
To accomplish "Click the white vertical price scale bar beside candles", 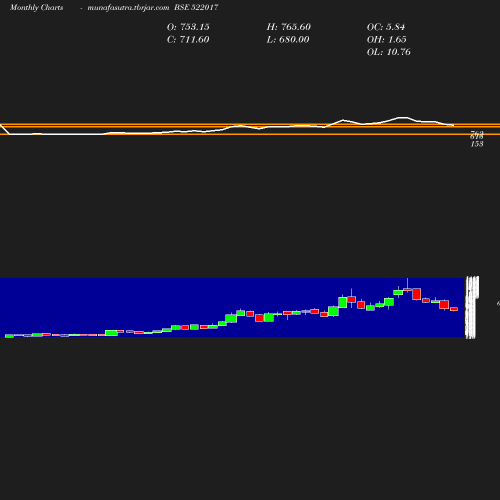I will pos(472,307).
